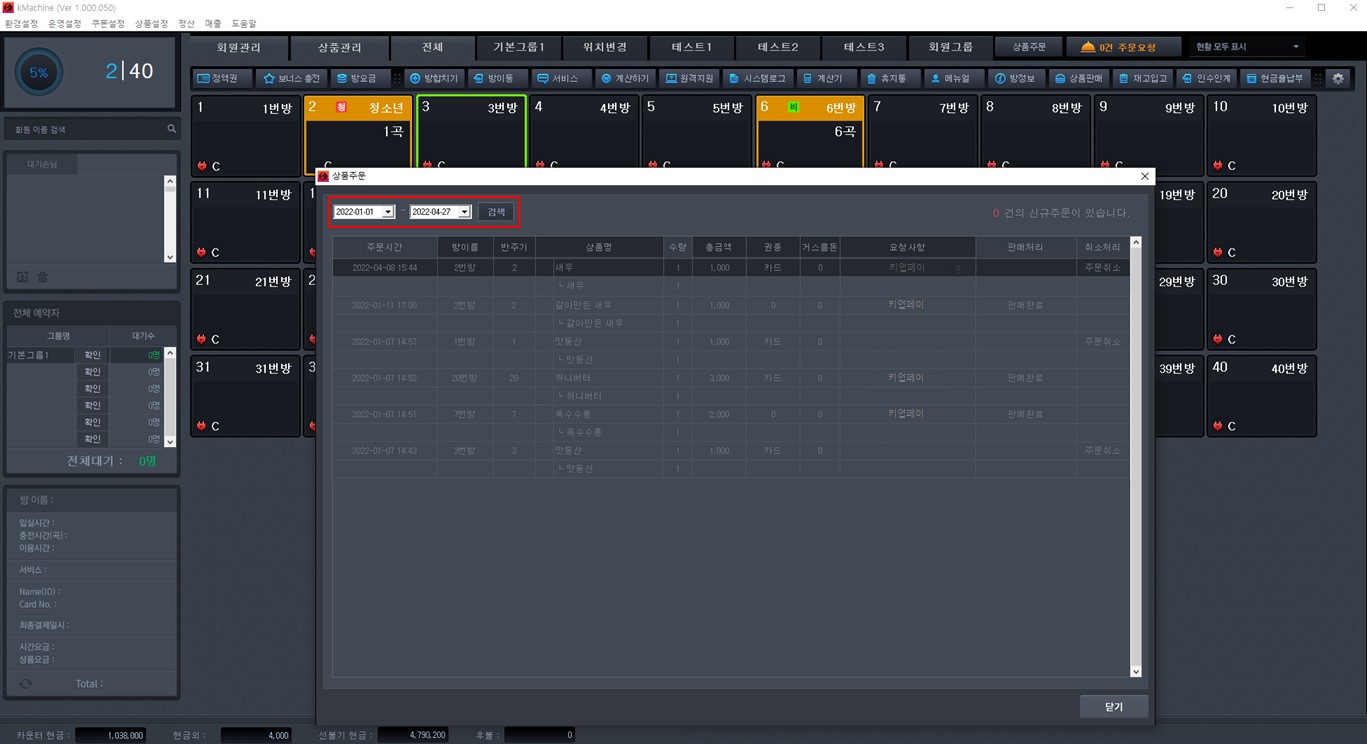Click the order list scrollbar down arrow
The width and height of the screenshot is (1367, 744).
(1135, 672)
